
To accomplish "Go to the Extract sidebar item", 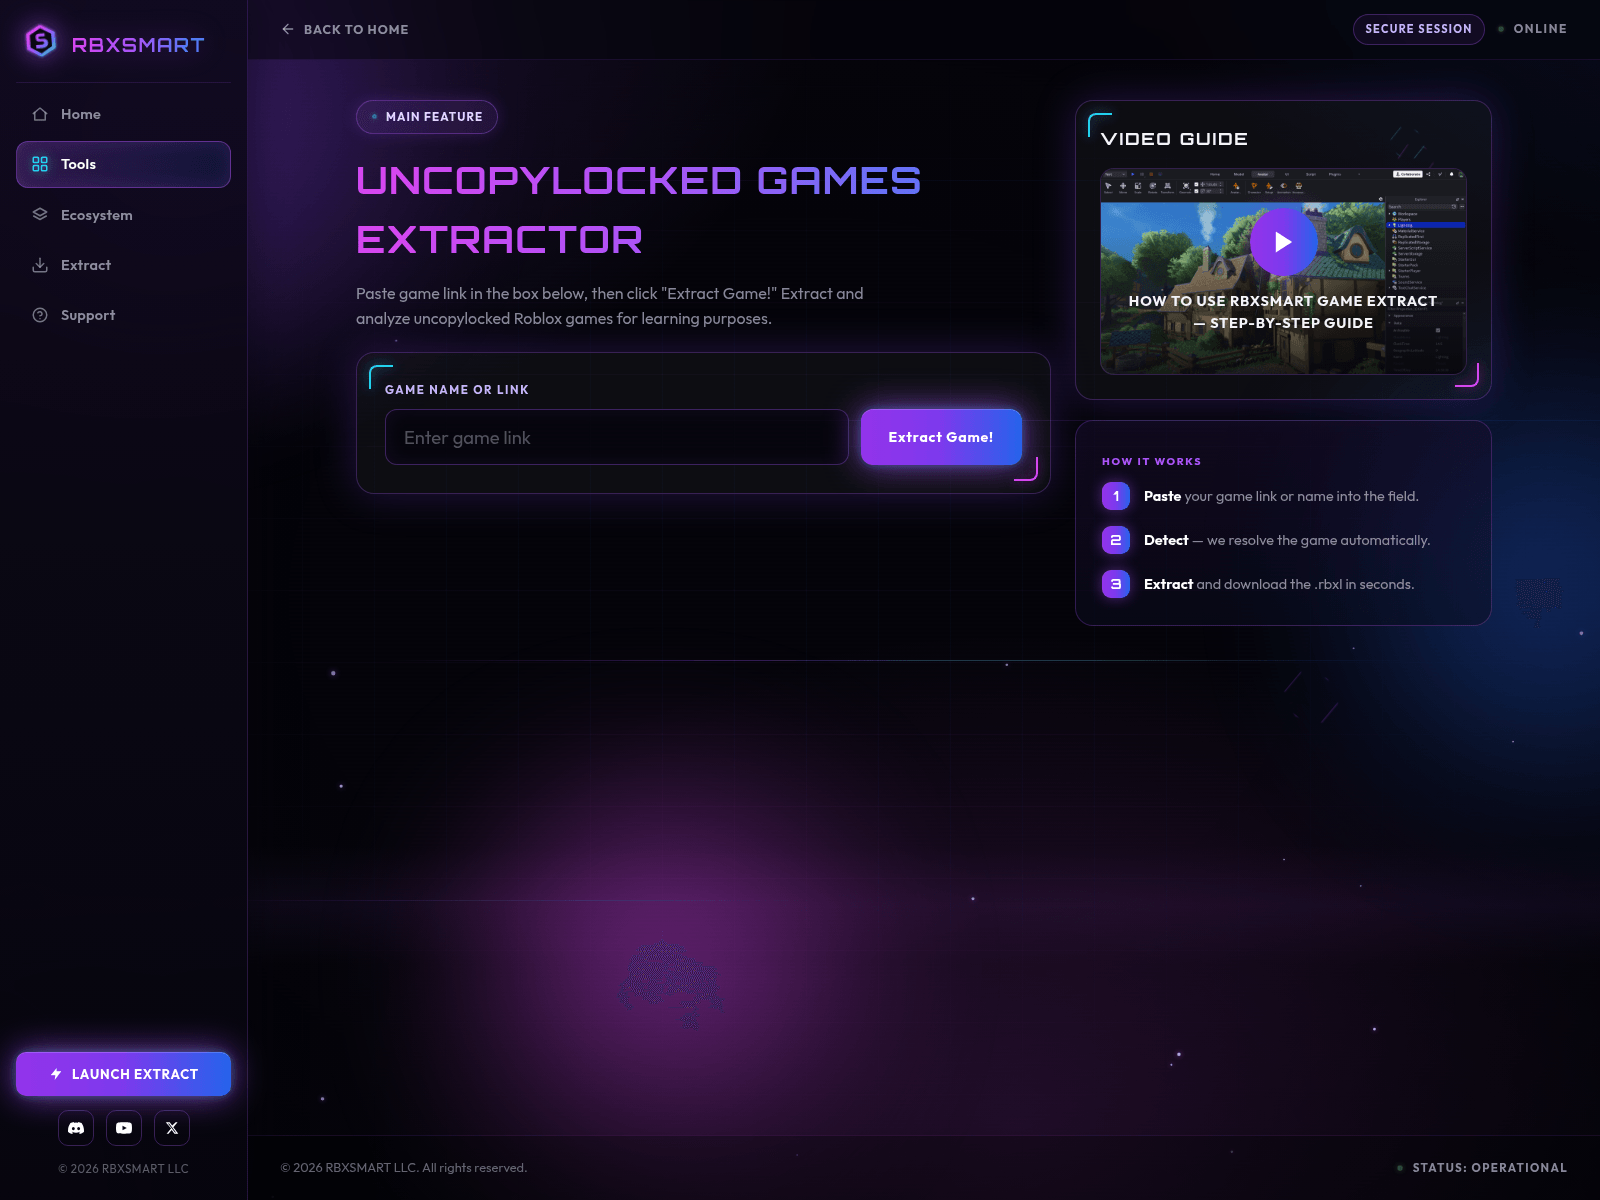I will (123, 265).
